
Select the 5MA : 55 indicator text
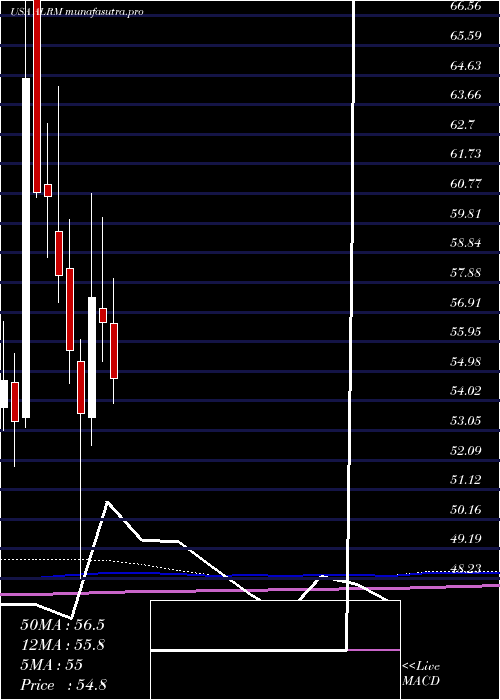(52, 664)
